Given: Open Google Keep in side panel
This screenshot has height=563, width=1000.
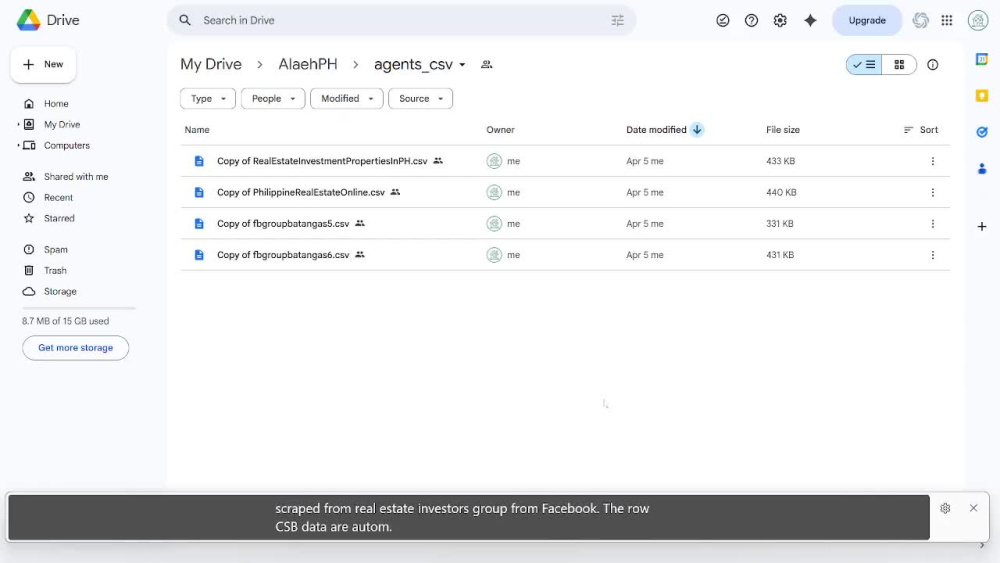Looking at the screenshot, I should [x=982, y=96].
